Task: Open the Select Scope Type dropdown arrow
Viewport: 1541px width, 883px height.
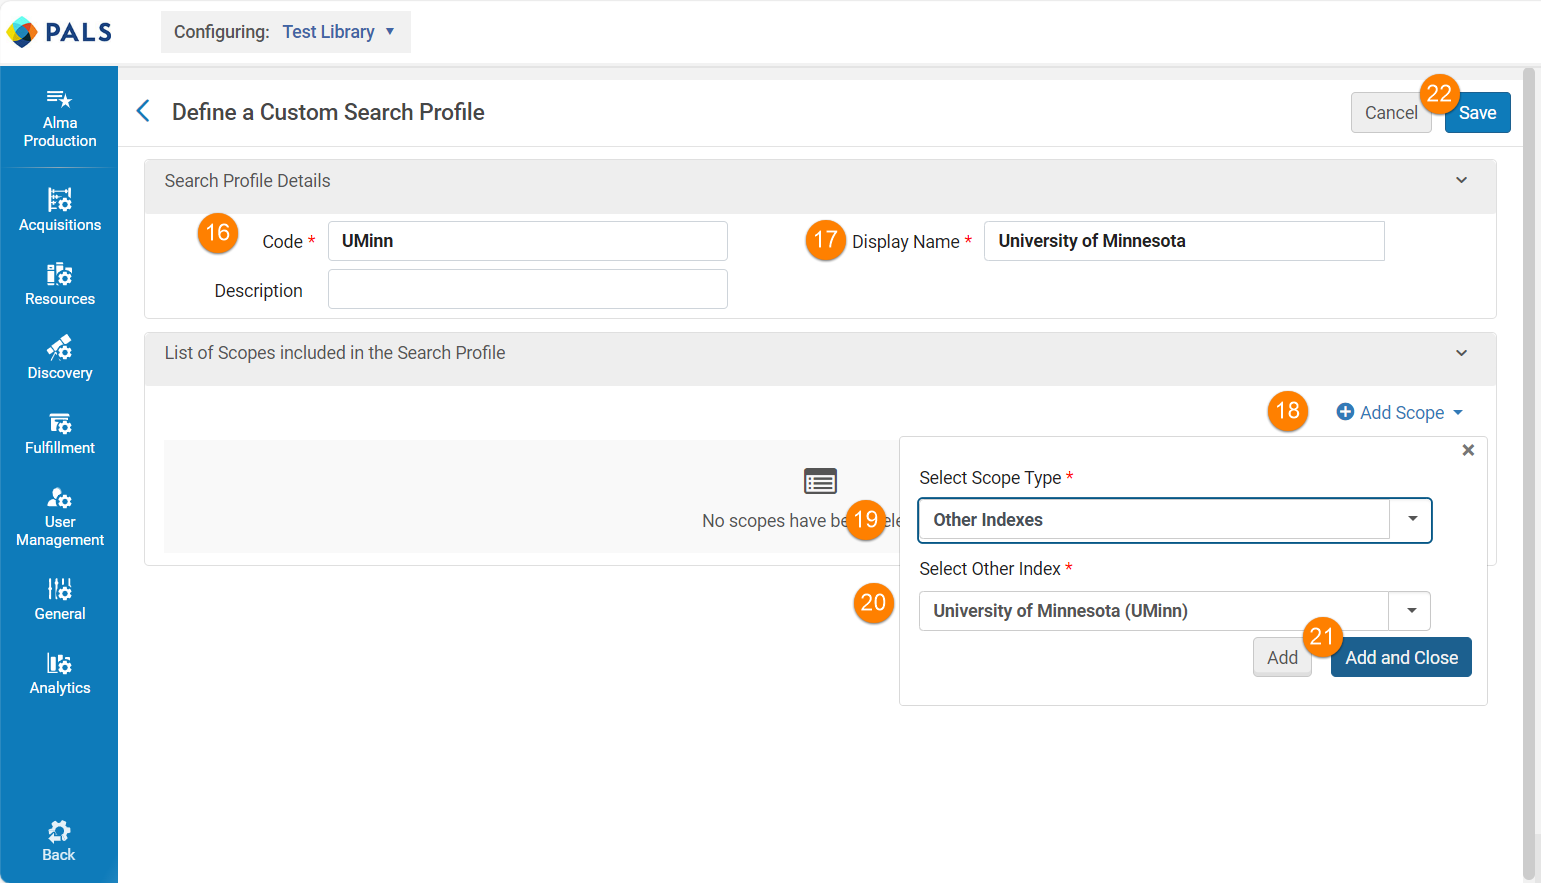Action: click(1412, 519)
